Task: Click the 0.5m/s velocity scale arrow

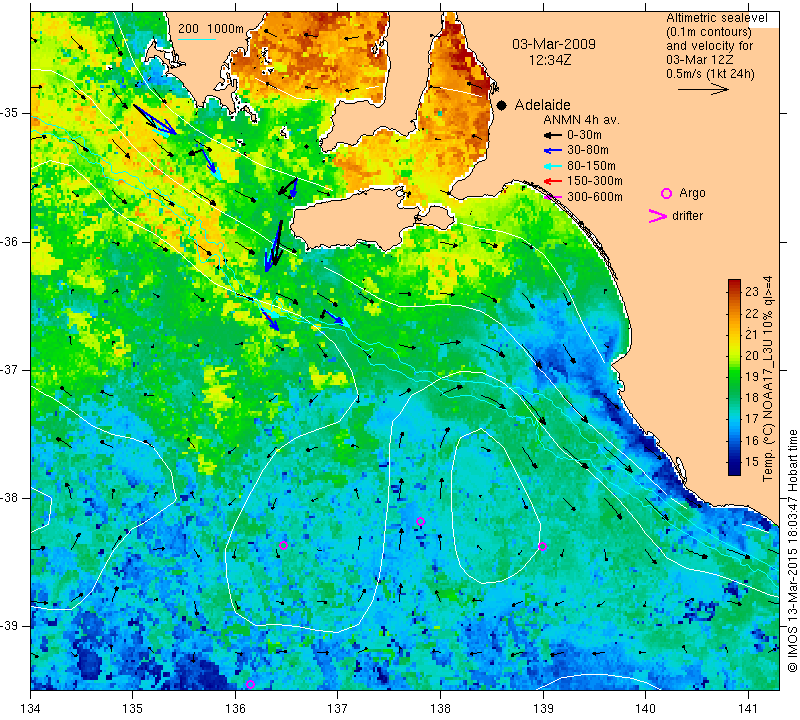Action: (703, 89)
